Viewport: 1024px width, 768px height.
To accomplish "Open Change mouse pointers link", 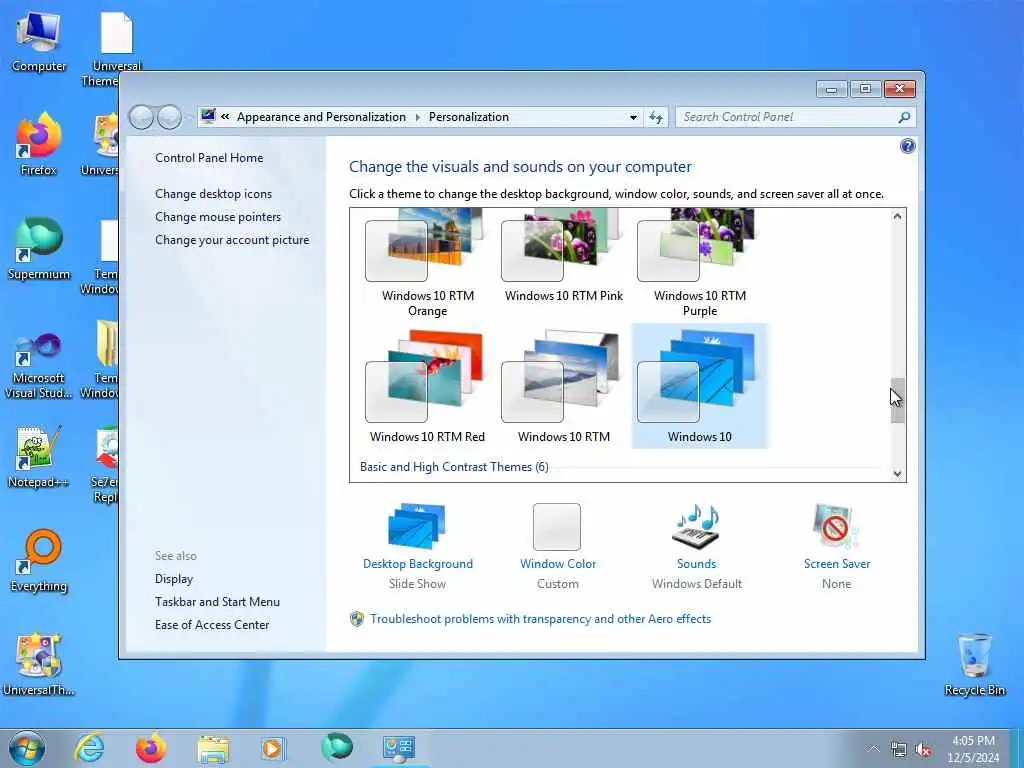I will point(217,217).
